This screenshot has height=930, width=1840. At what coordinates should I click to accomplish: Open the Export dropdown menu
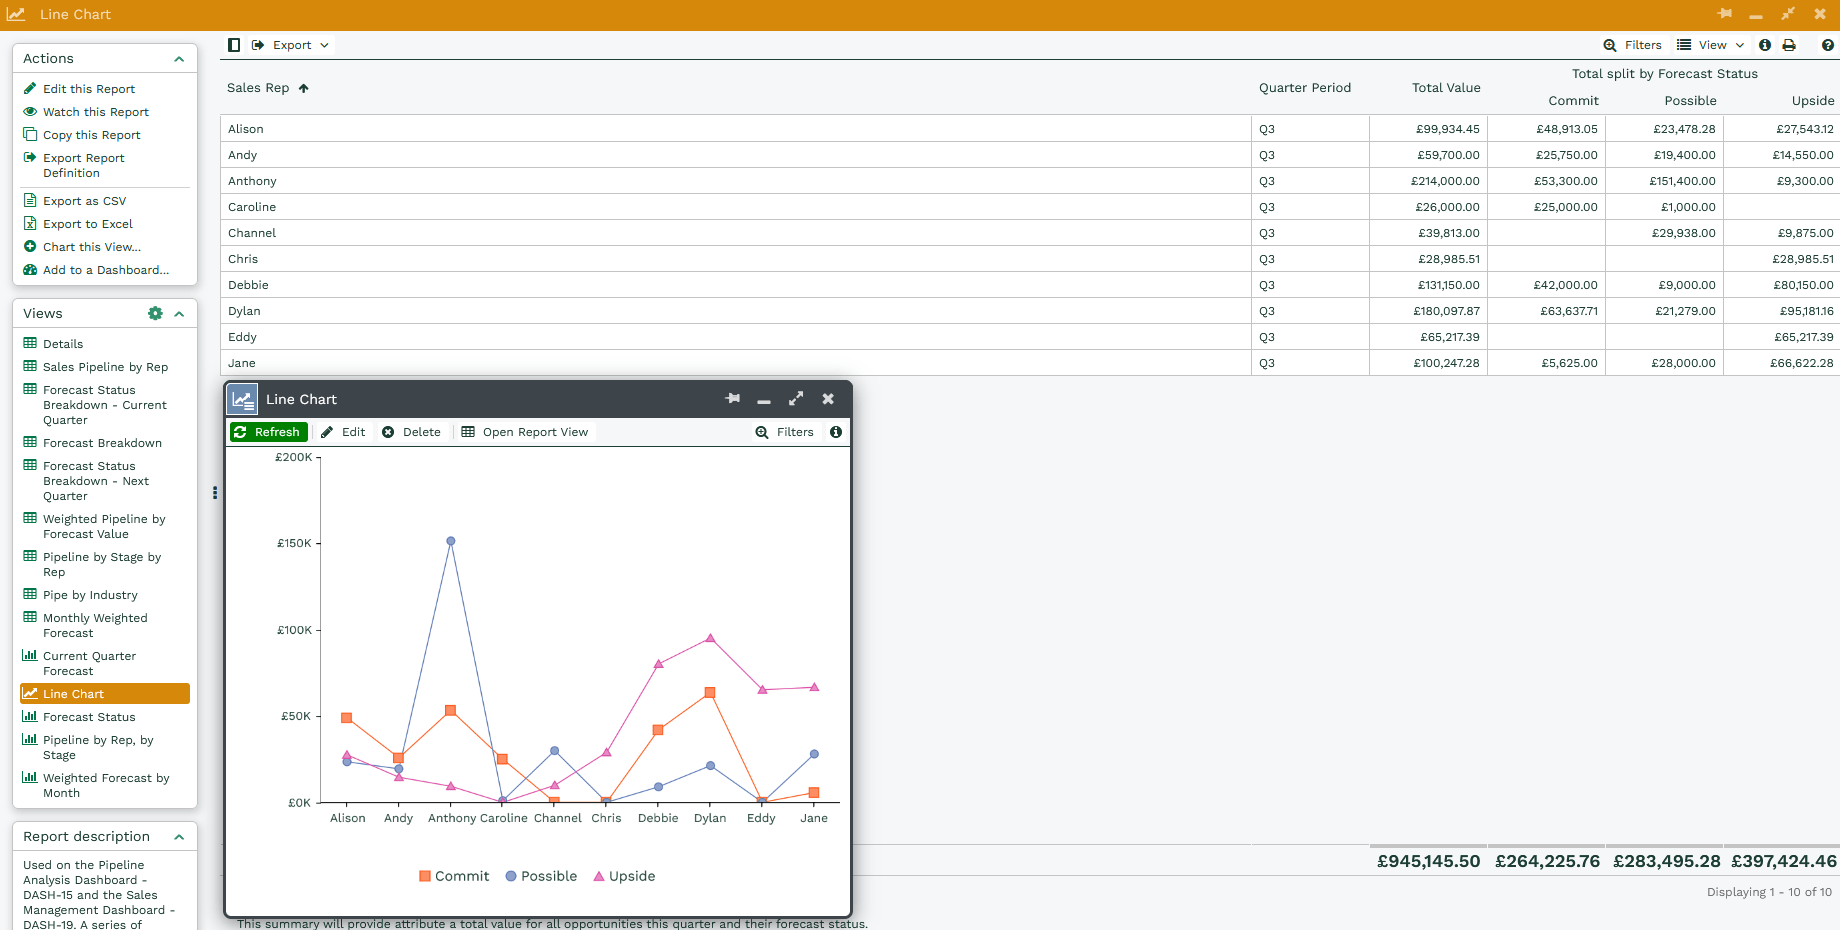pos(291,45)
